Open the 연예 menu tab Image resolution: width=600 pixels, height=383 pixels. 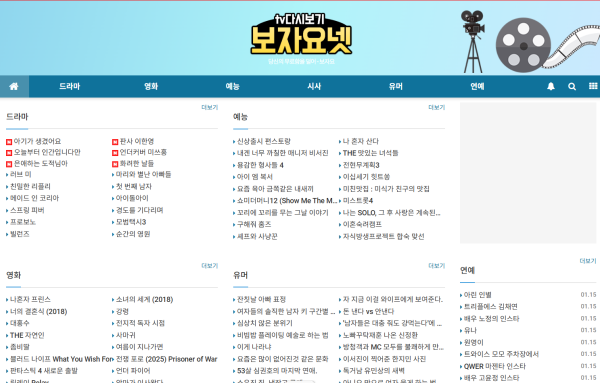(477, 86)
